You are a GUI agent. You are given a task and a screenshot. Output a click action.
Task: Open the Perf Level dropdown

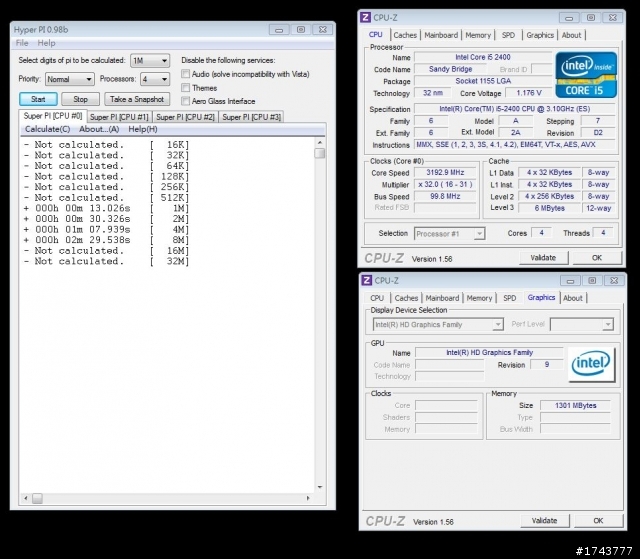tap(582, 324)
